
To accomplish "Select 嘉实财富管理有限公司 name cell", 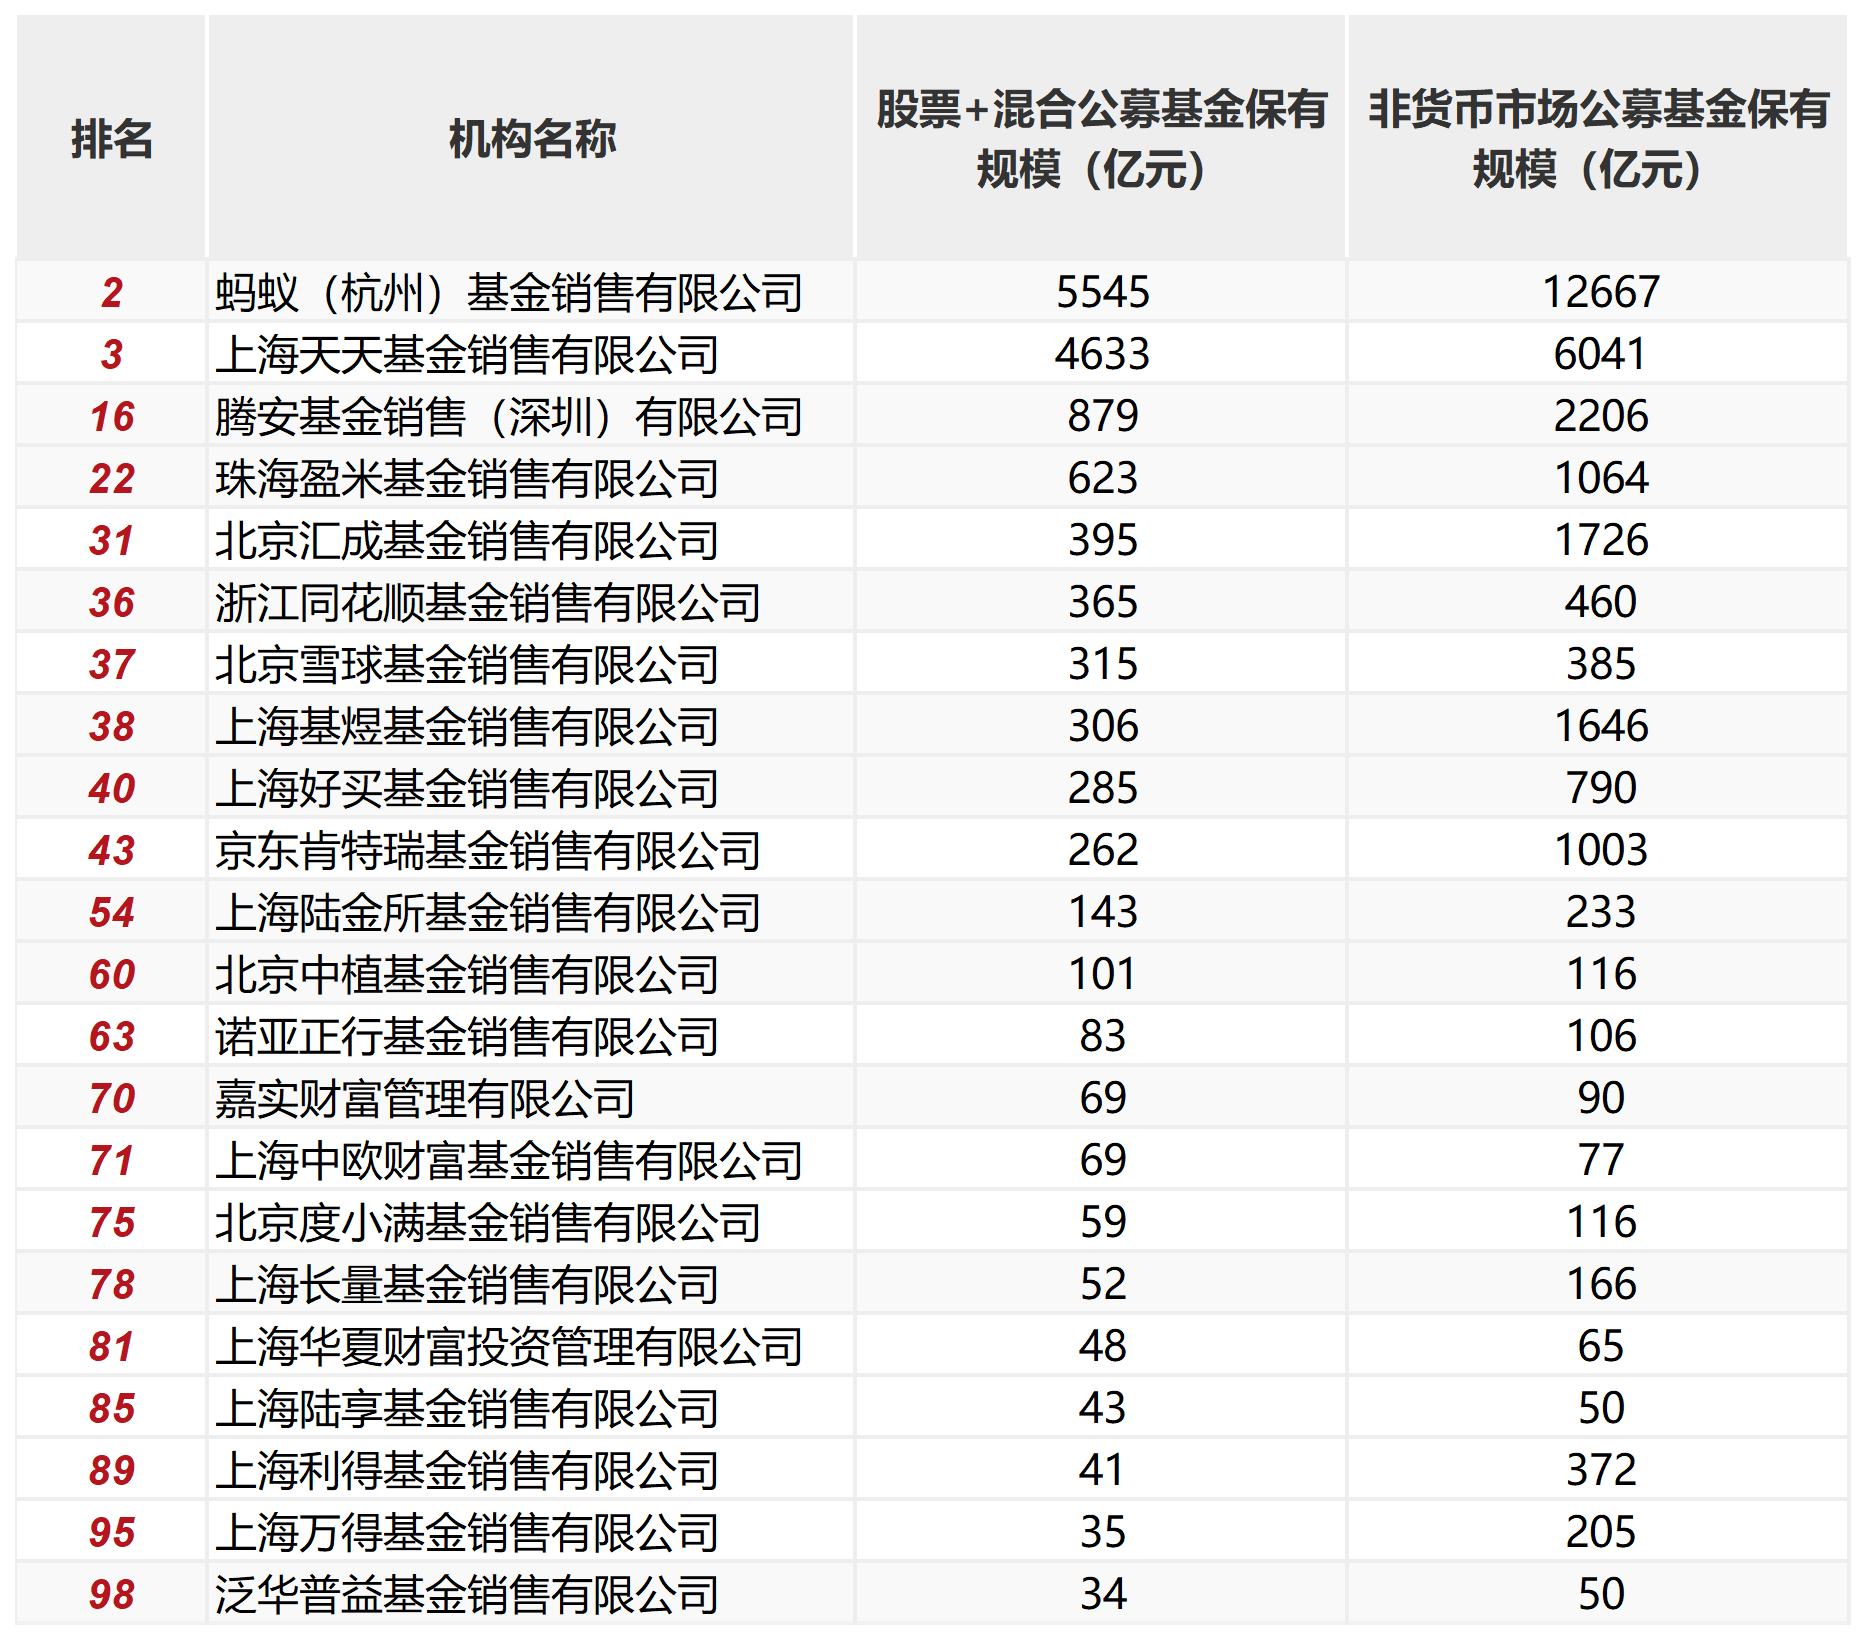I will pos(430,1098).
